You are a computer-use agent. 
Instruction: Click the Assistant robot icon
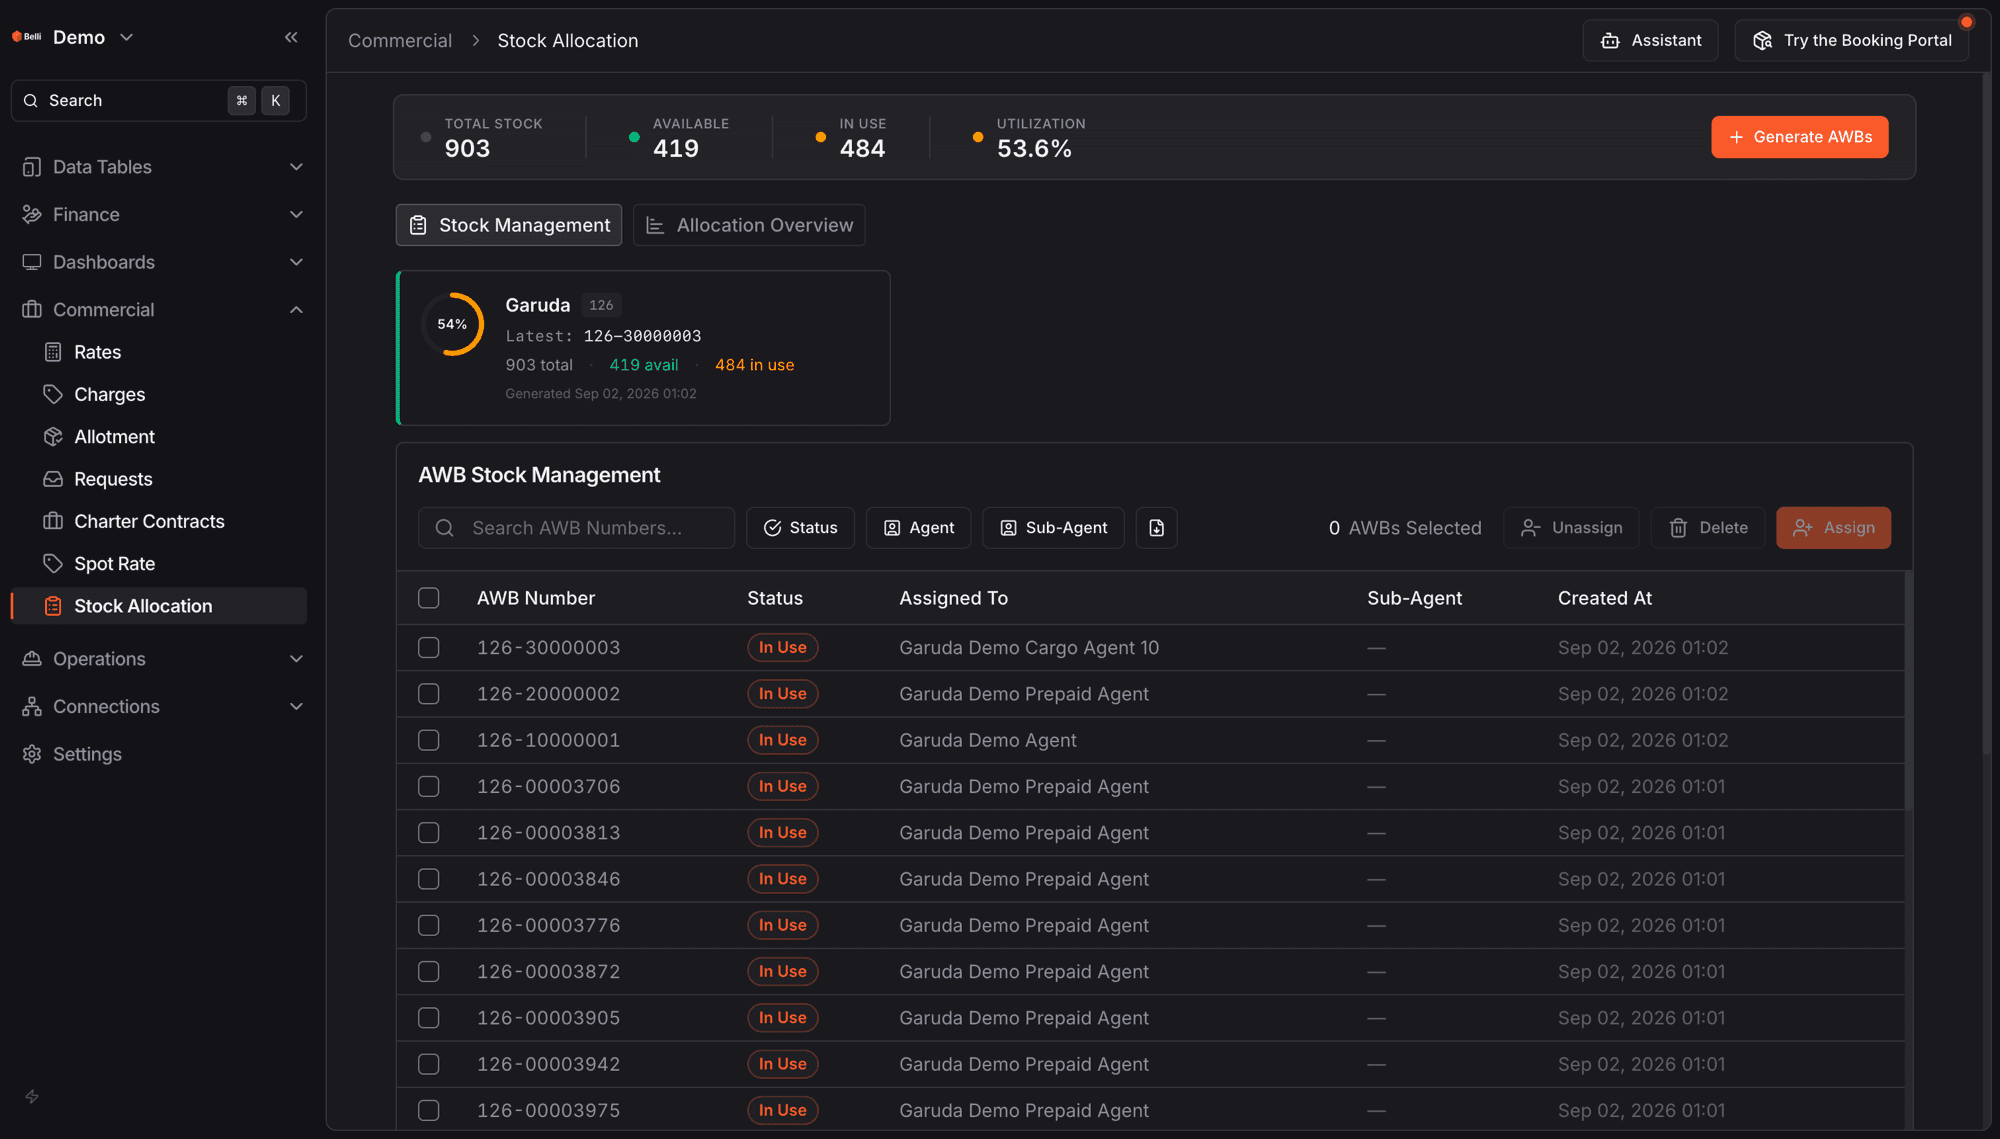[x=1610, y=41]
